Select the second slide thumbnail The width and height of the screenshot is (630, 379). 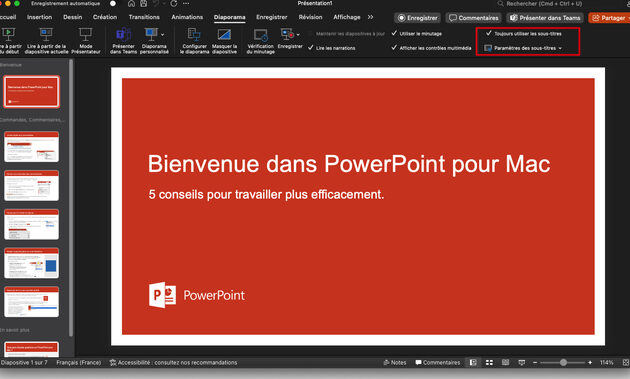(31, 147)
